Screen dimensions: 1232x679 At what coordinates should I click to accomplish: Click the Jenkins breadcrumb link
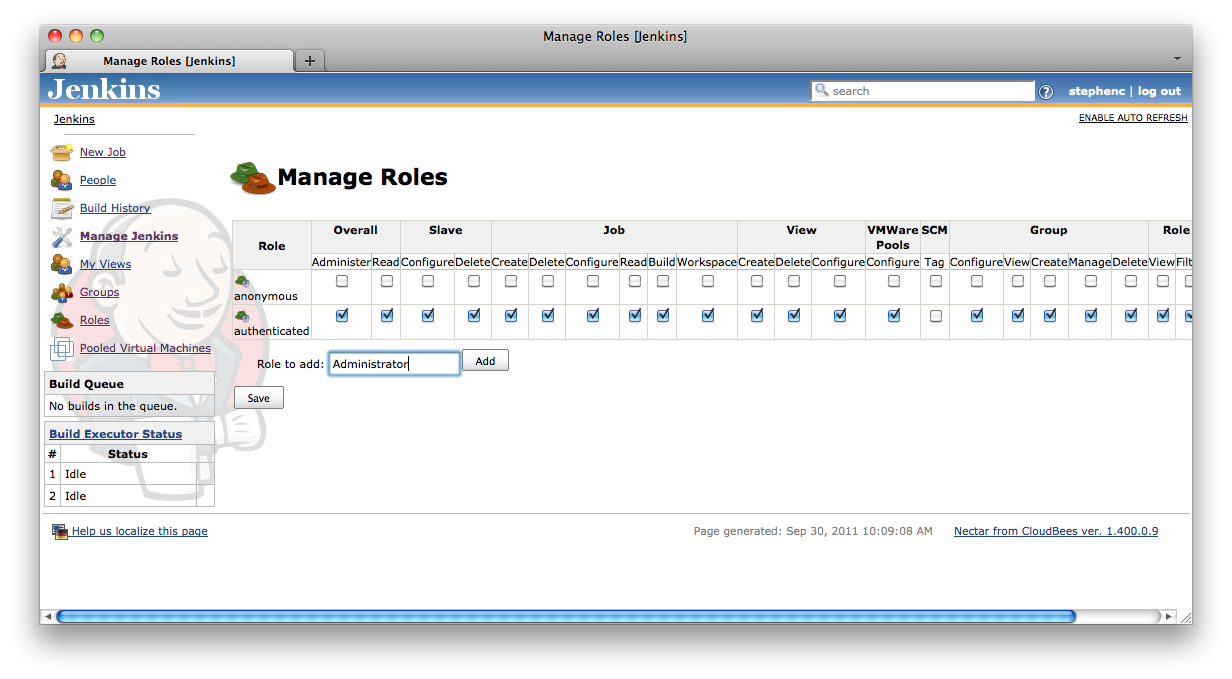[74, 119]
